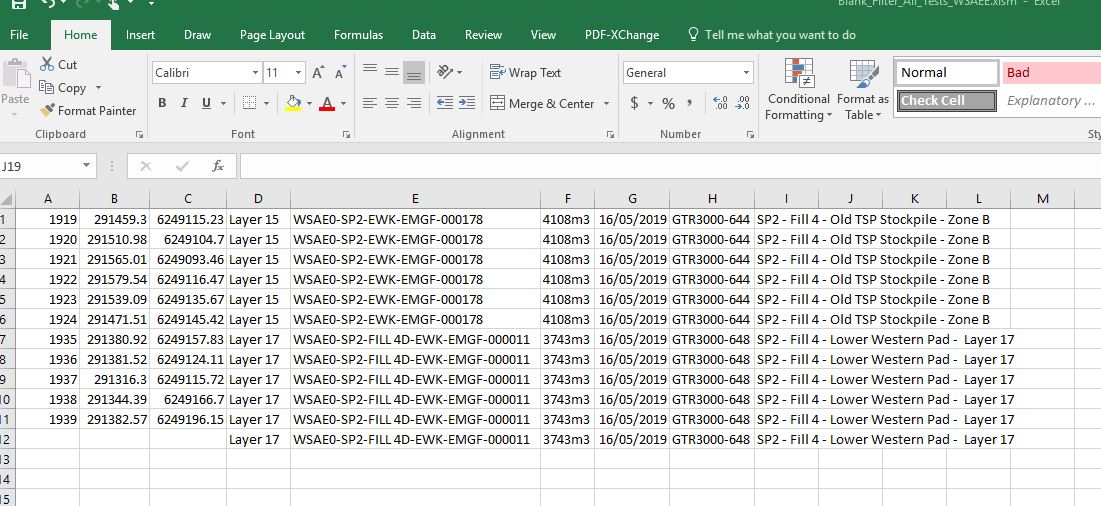Open Conditional Formatting menu
Image resolution: width=1101 pixels, height=506 pixels.
coord(798,89)
